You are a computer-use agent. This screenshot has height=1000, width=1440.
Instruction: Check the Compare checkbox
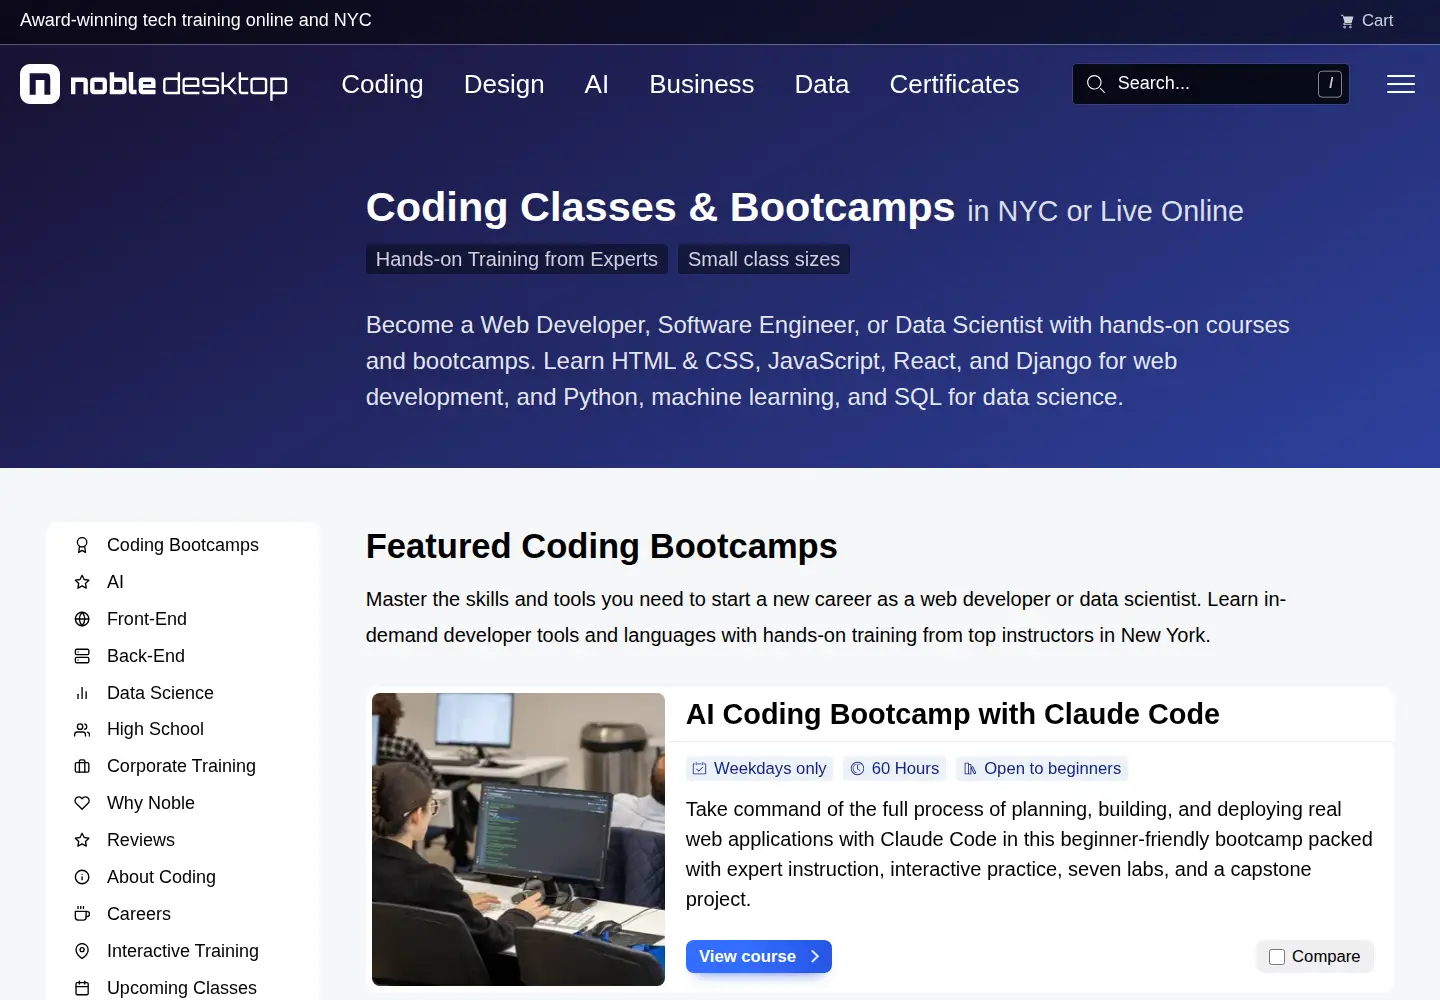click(x=1277, y=957)
